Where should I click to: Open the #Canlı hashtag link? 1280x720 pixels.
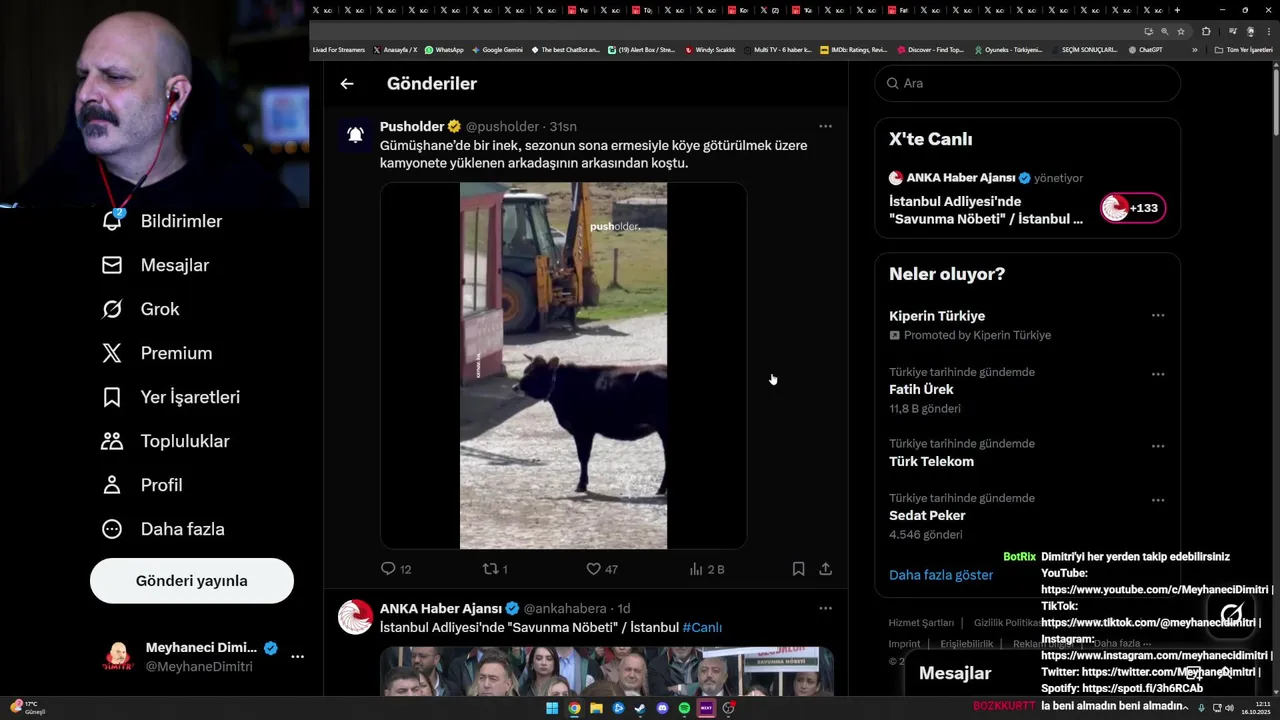click(x=702, y=628)
